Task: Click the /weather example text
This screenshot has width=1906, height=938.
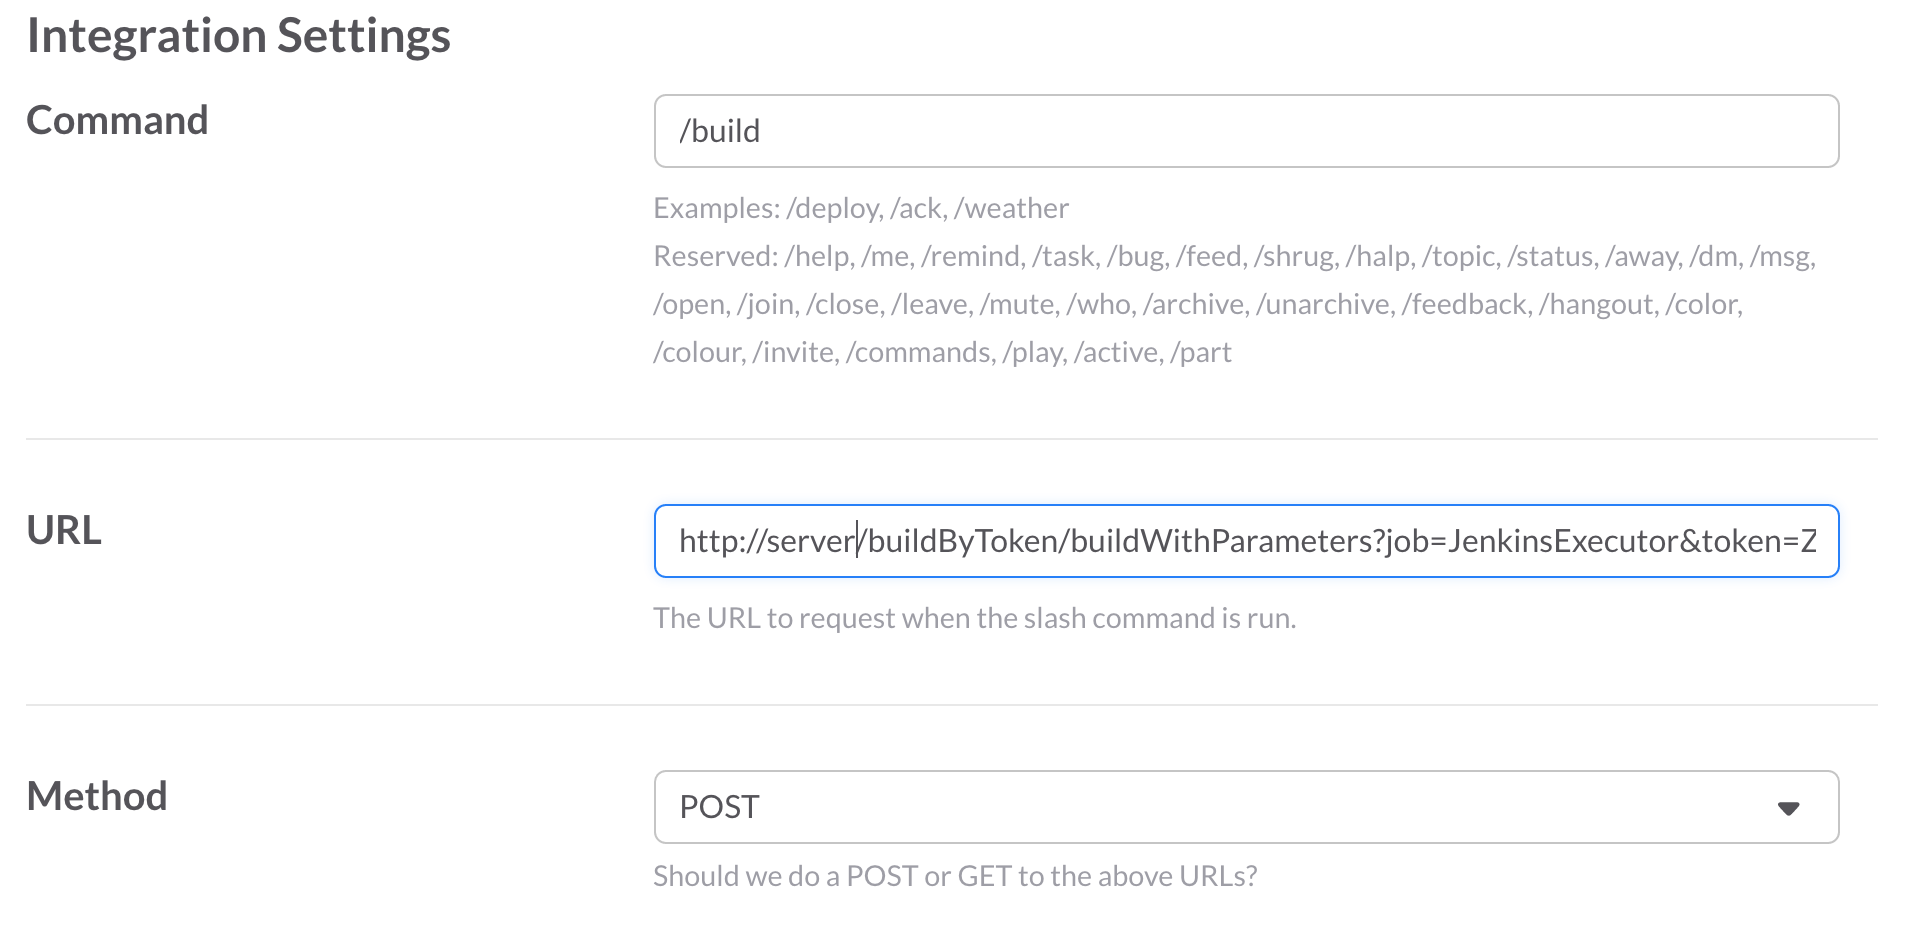Action: click(1011, 208)
